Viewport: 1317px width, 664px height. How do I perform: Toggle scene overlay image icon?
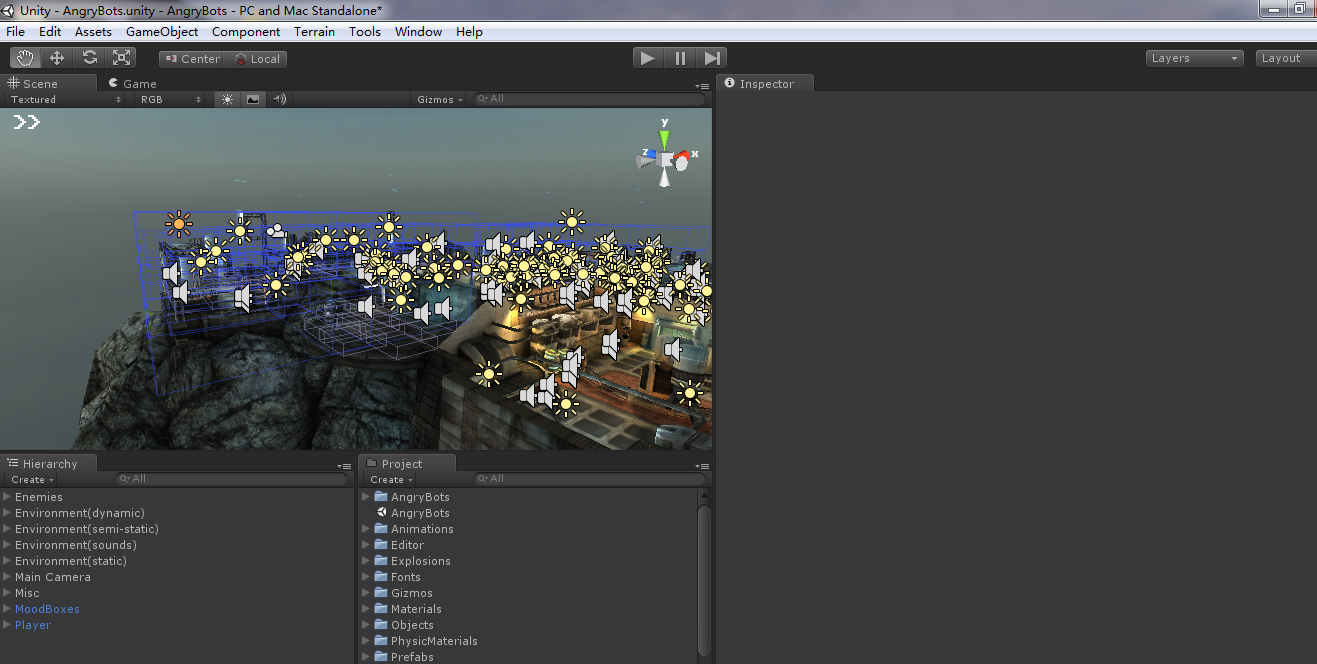tap(253, 99)
